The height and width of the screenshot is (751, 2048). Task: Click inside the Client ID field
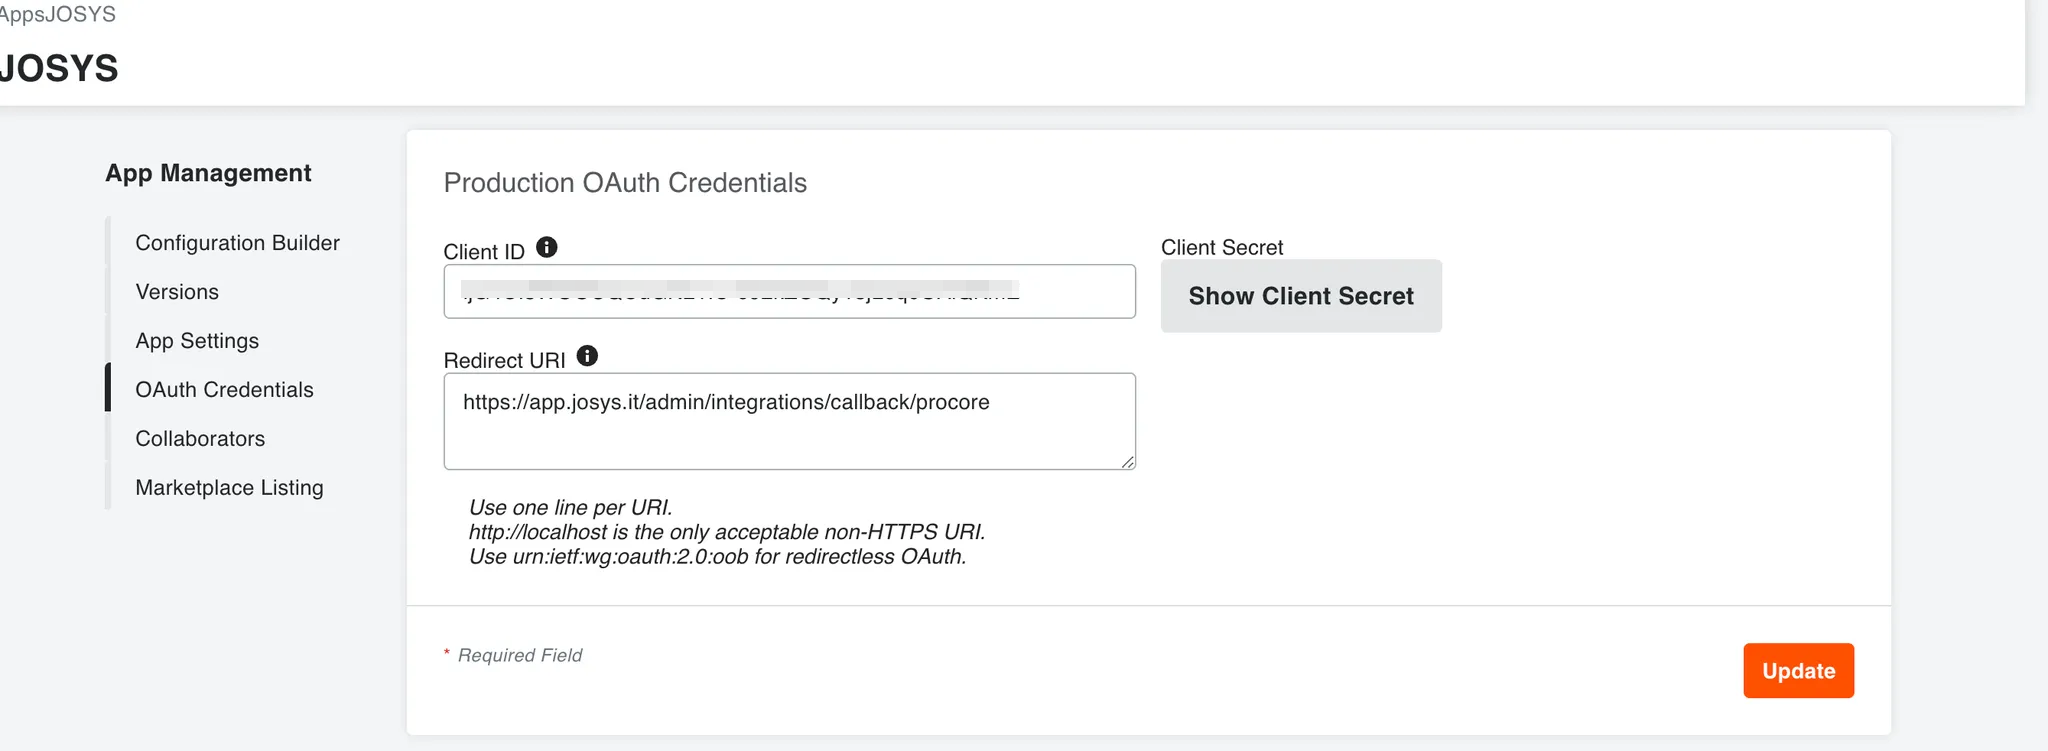point(789,292)
